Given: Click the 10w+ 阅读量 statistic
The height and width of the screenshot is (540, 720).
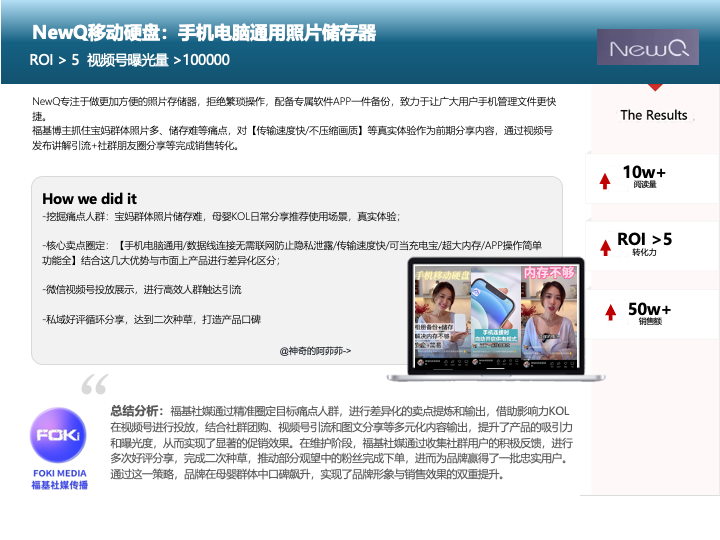Looking at the screenshot, I should [x=644, y=177].
